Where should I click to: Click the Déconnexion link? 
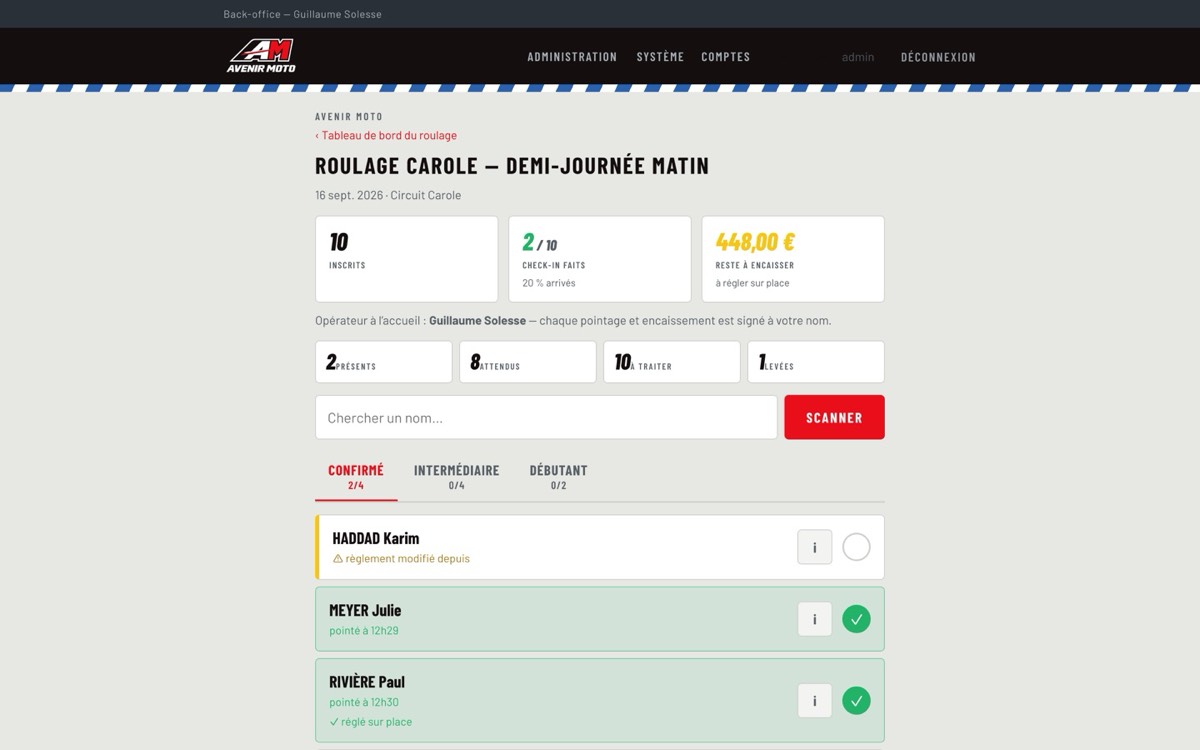(938, 57)
